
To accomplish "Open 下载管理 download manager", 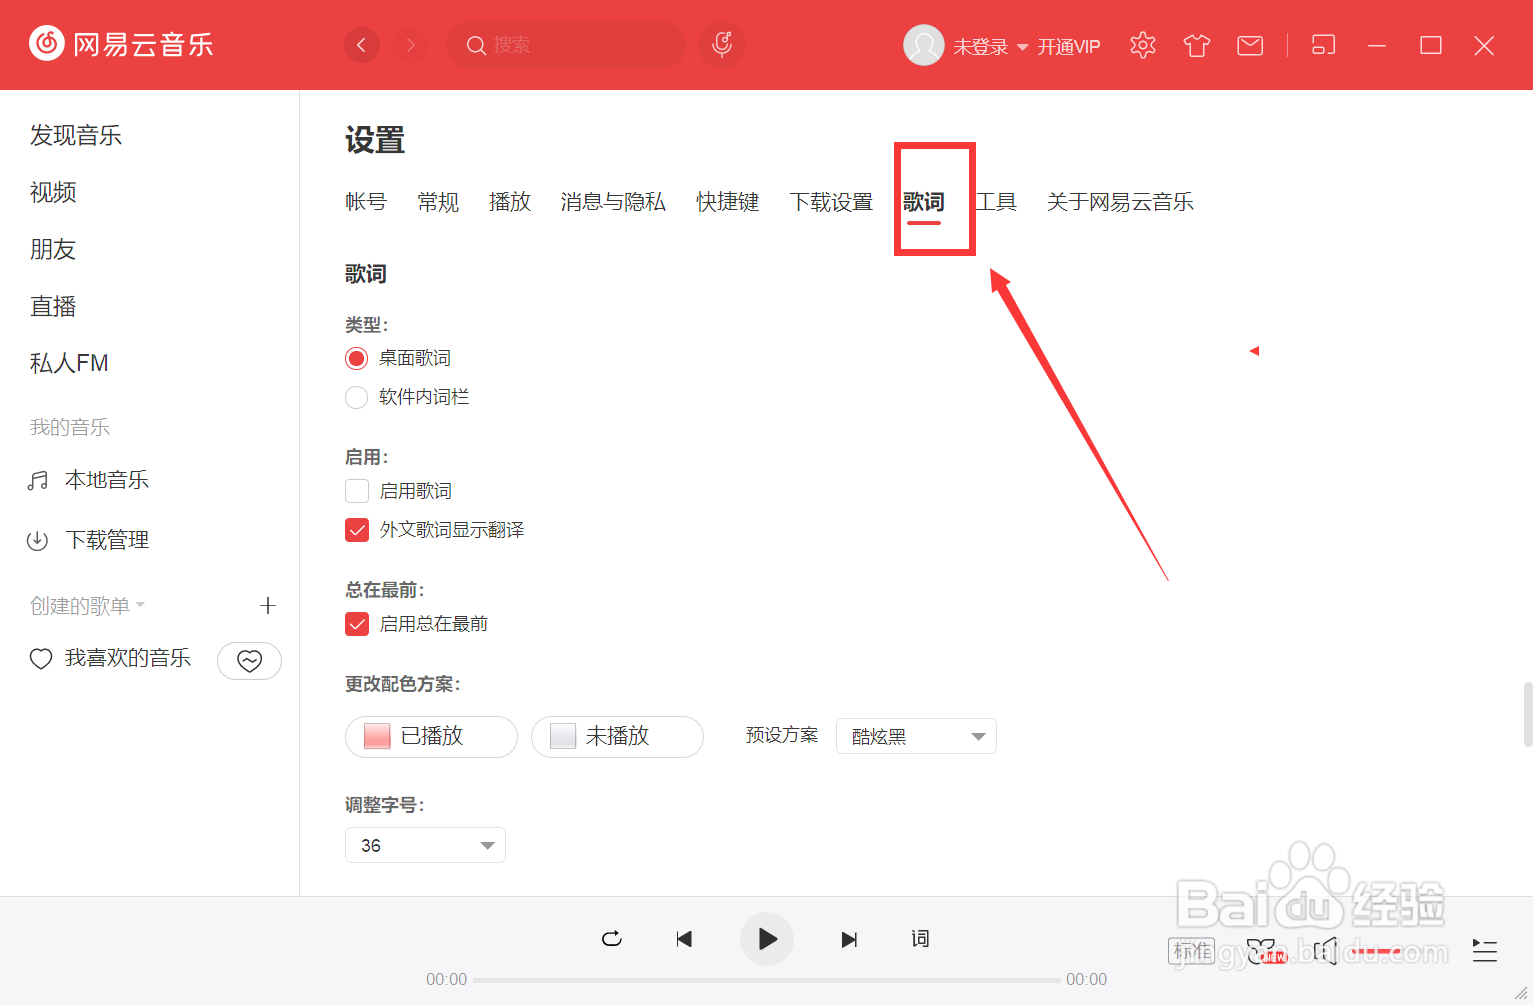I will 107,540.
